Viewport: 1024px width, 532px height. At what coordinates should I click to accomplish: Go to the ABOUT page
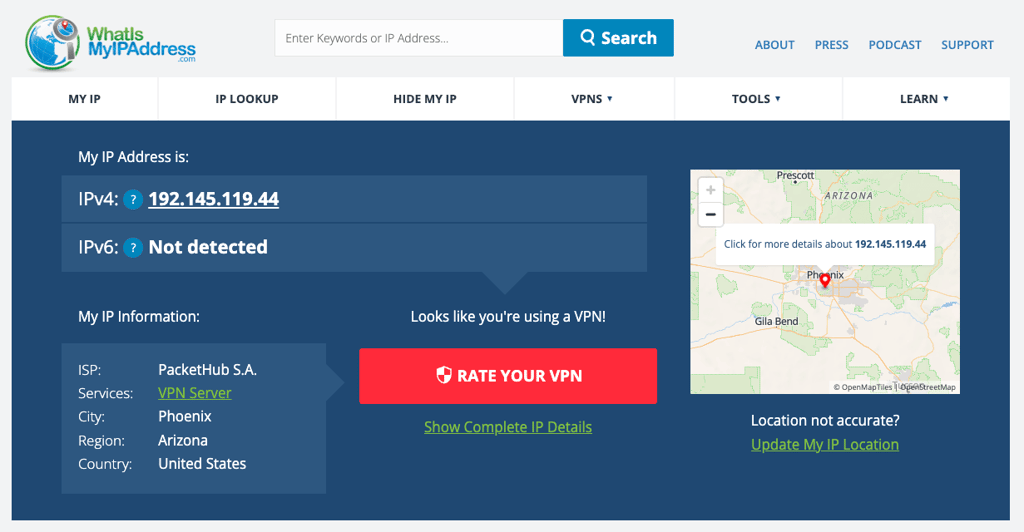tap(775, 45)
